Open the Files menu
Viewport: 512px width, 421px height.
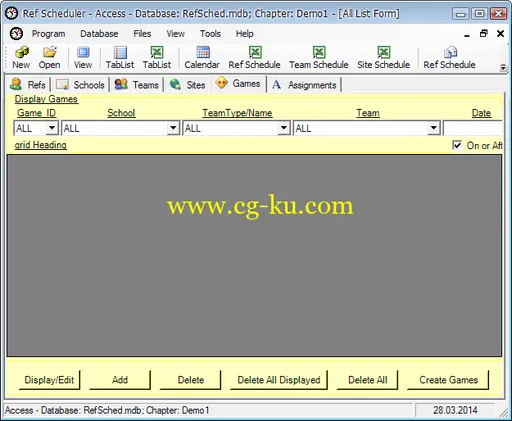pyautogui.click(x=142, y=34)
